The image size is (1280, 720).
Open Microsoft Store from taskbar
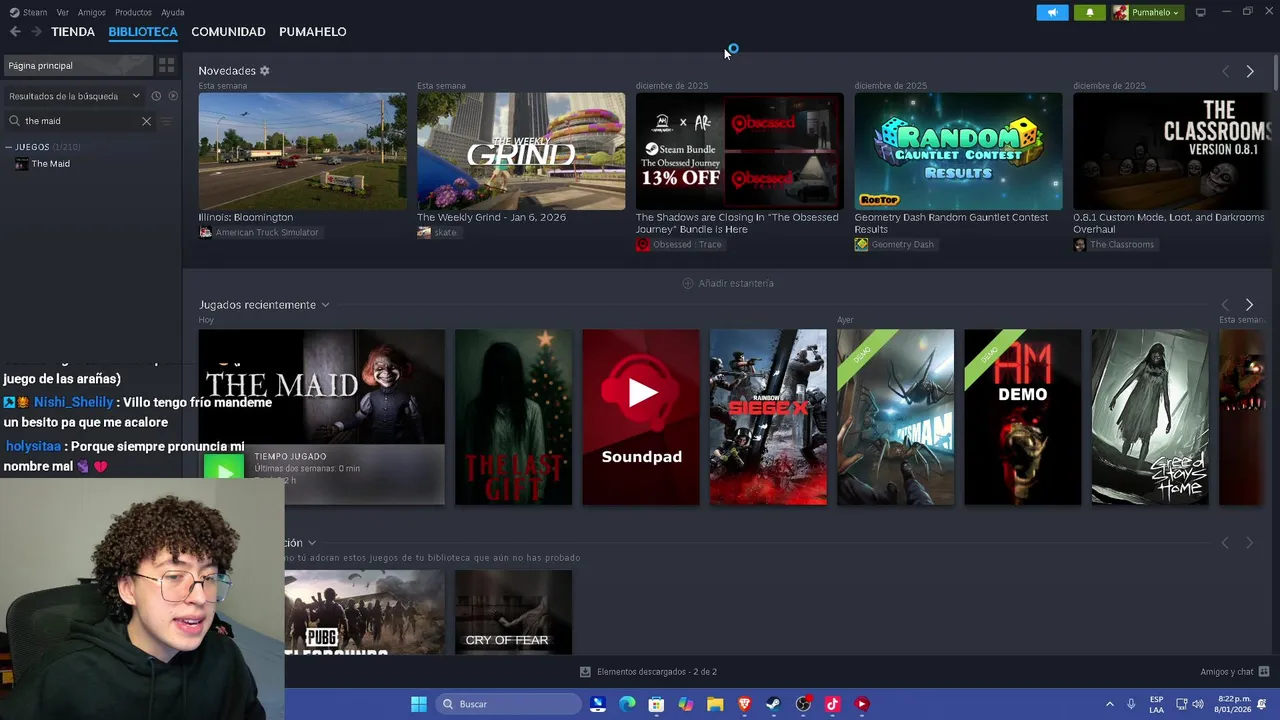(656, 704)
